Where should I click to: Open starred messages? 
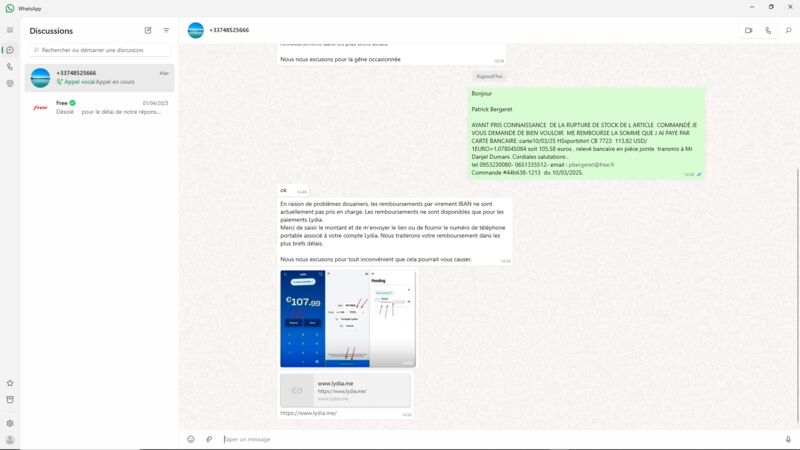click(10, 383)
